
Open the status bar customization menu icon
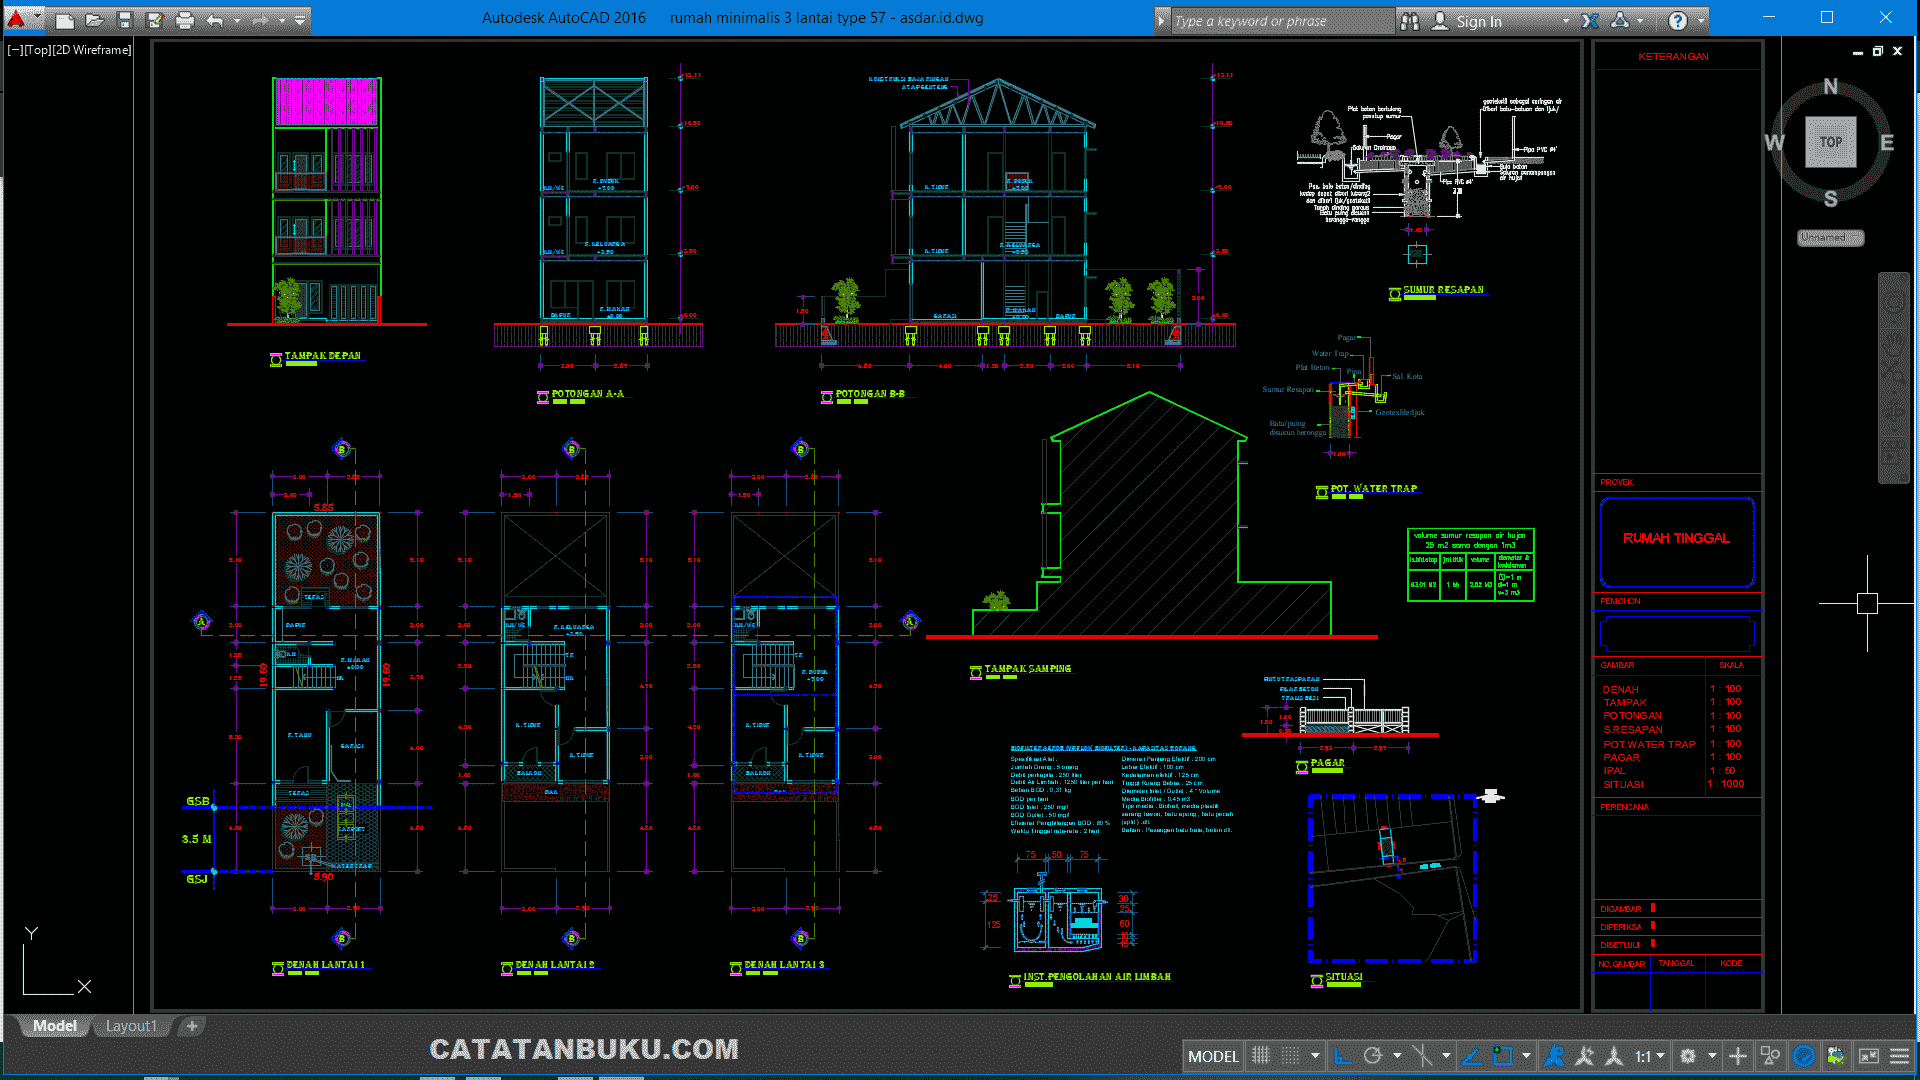1899,1056
